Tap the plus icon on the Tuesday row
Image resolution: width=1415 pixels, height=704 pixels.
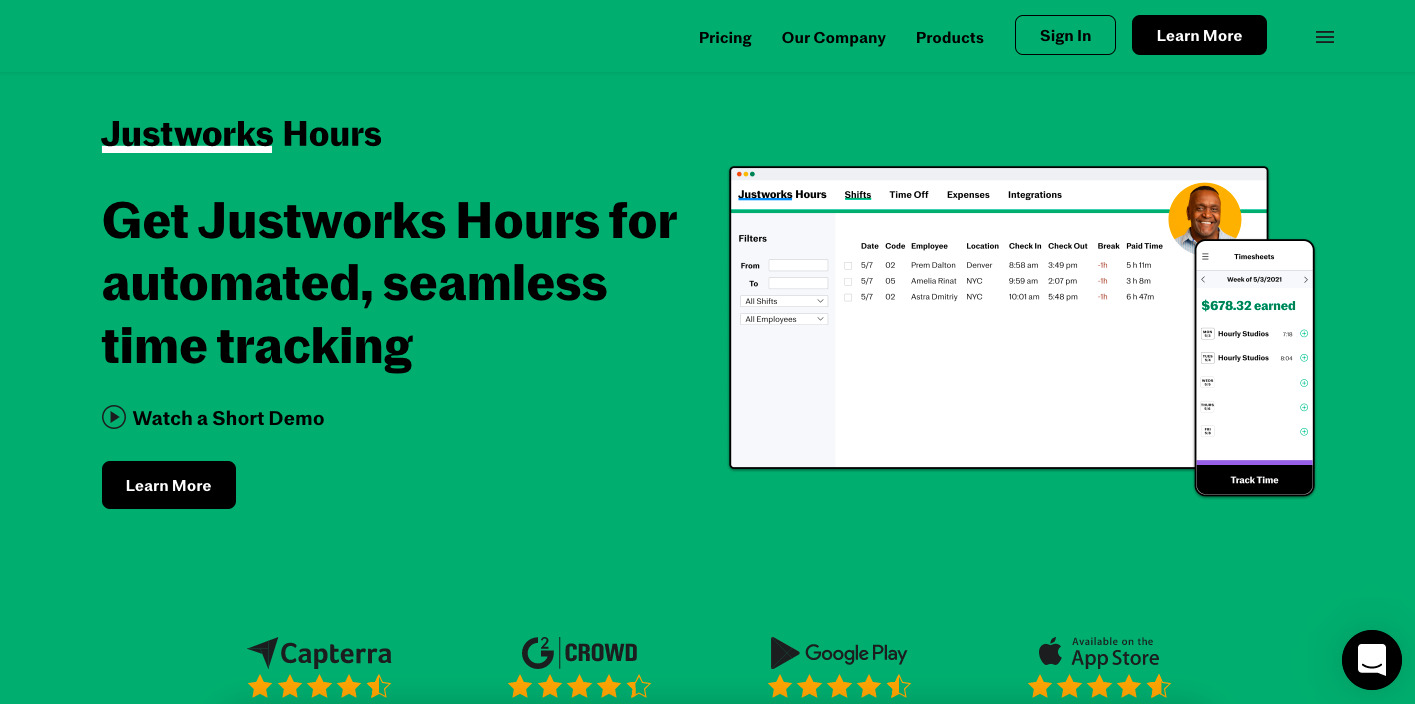[x=1304, y=358]
